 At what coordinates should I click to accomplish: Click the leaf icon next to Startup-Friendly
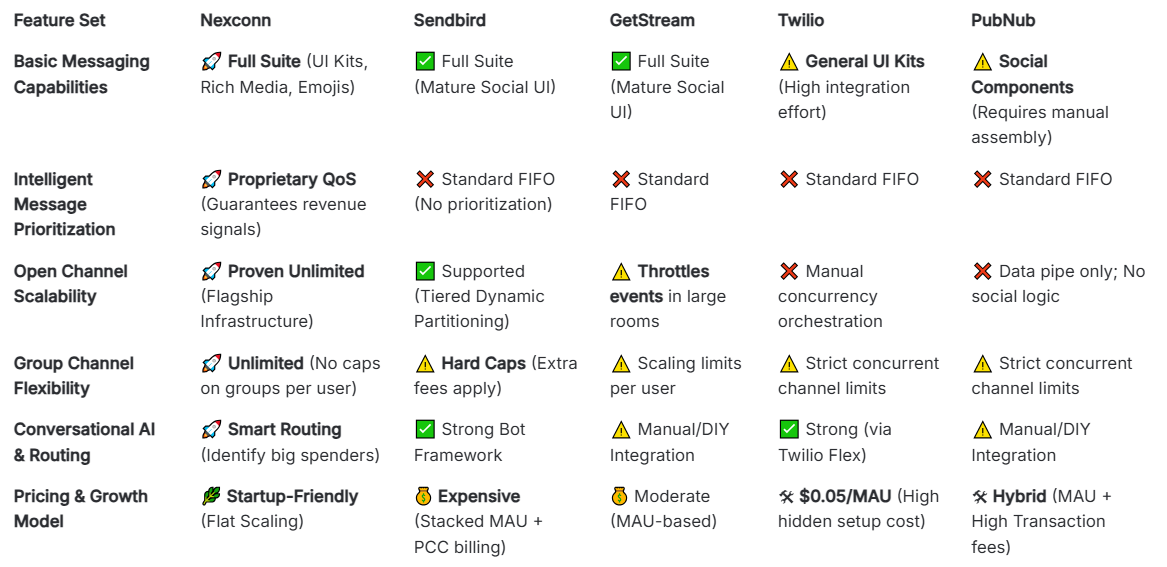click(x=210, y=497)
